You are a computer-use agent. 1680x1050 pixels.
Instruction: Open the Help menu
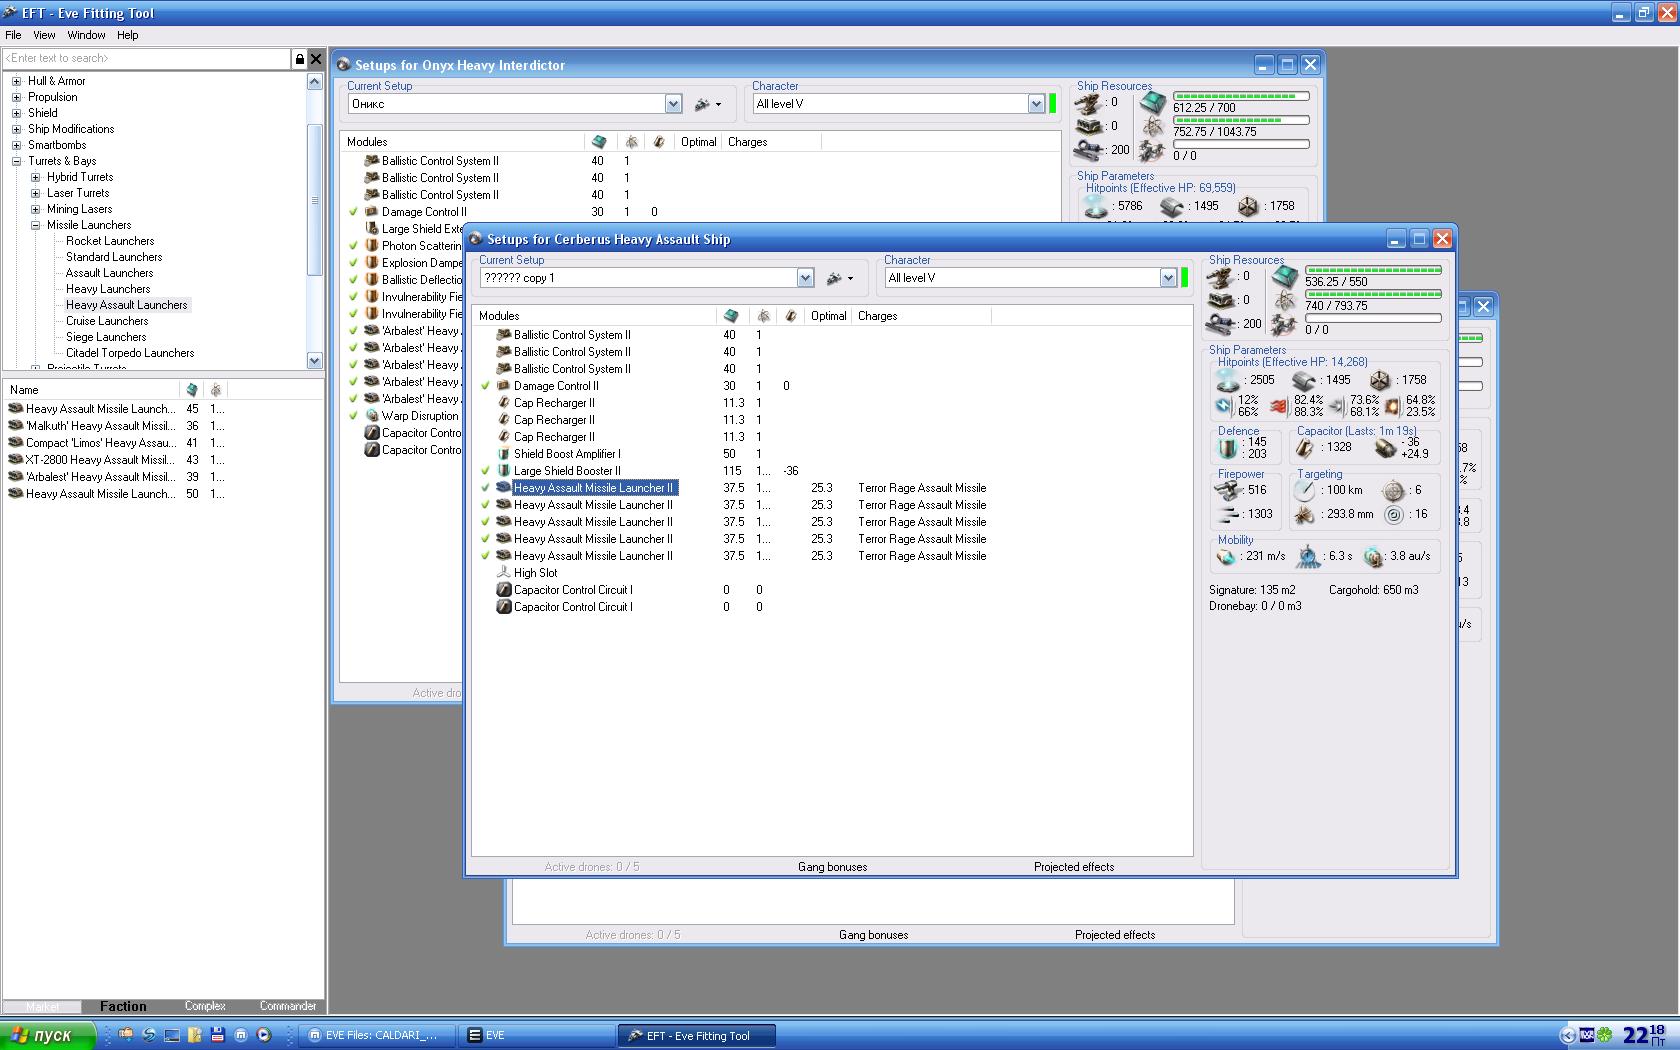tap(127, 35)
